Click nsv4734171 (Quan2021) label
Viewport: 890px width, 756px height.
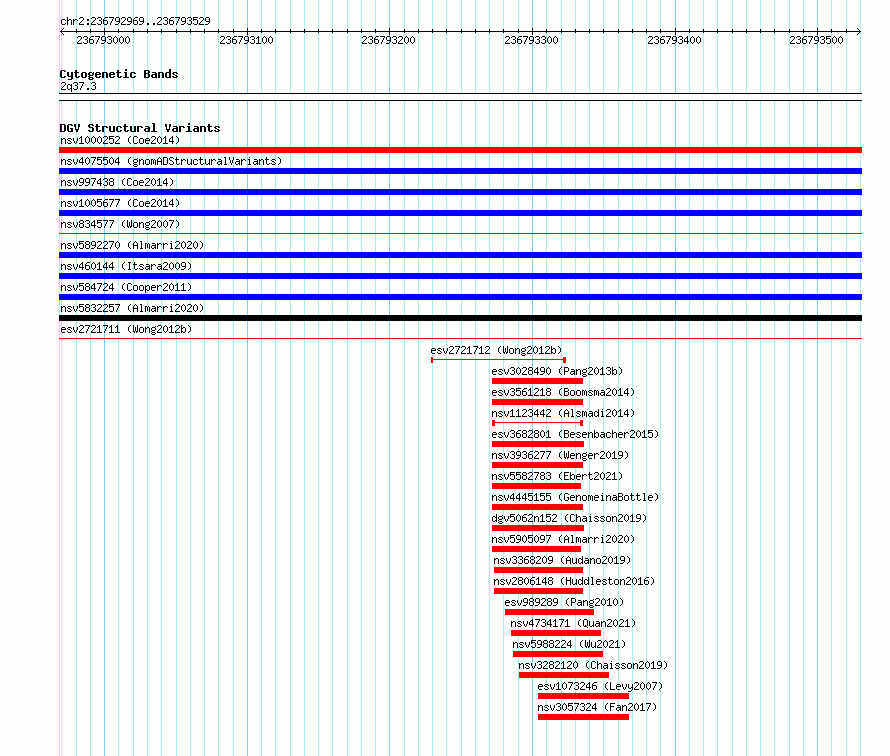[x=573, y=623]
